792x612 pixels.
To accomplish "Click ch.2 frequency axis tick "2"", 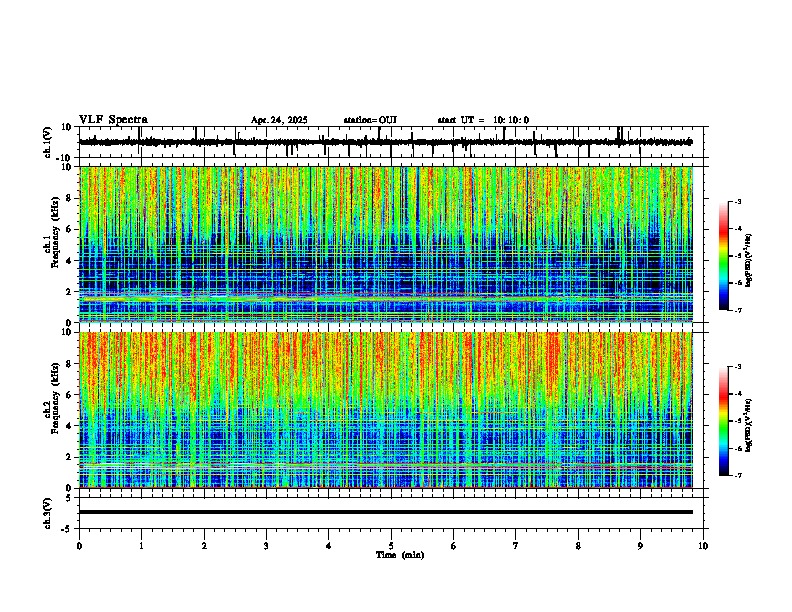I will click(70, 457).
